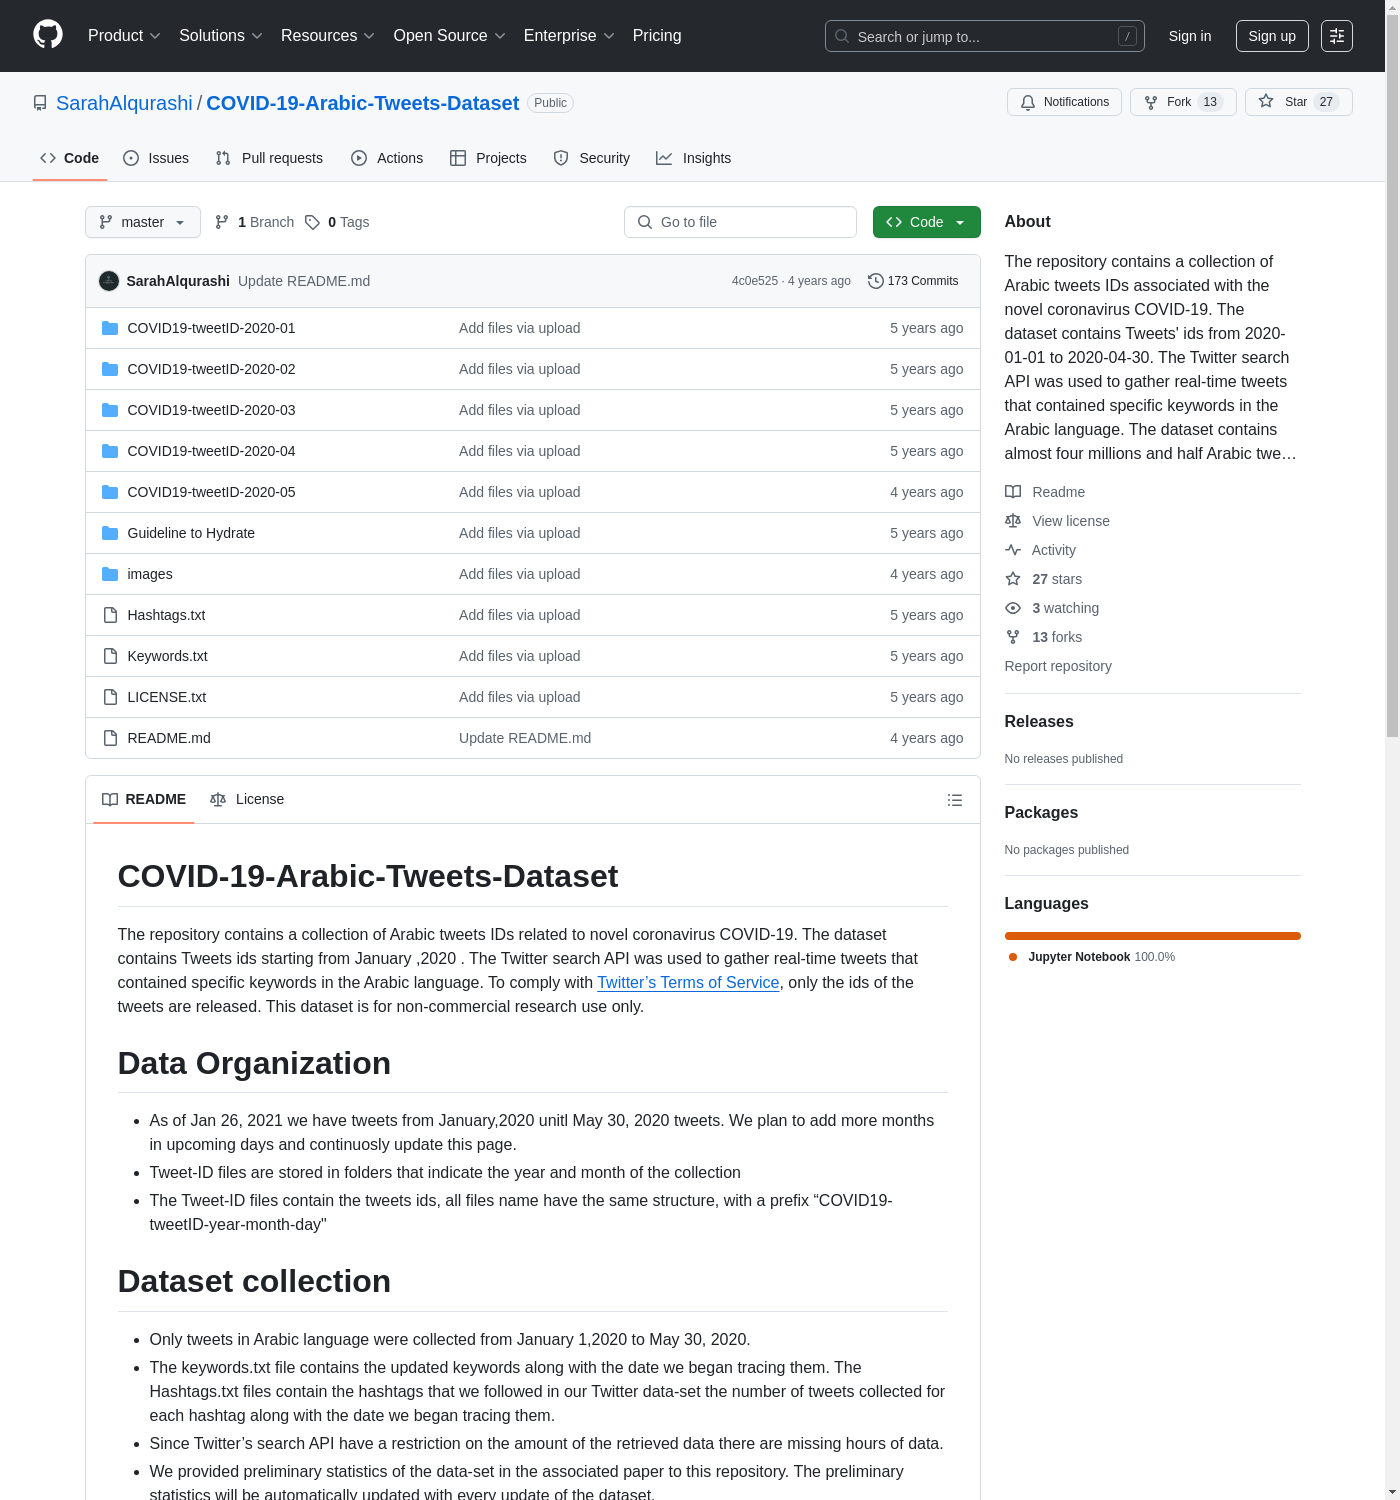The height and width of the screenshot is (1500, 1400).
Task: Switch to the Issues tab
Action: tap(156, 158)
